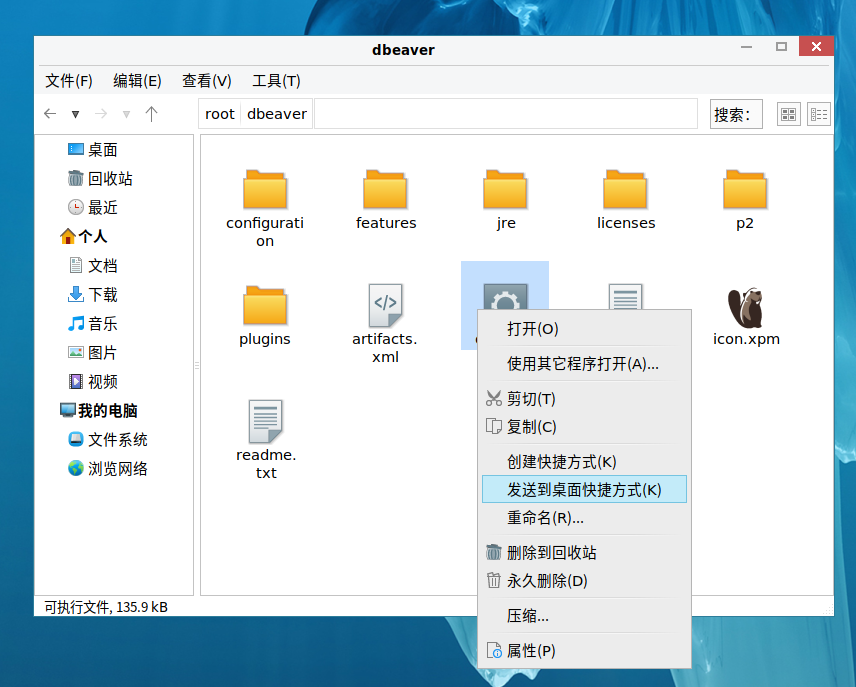Switch to icon grid view
This screenshot has width=856, height=687.
pos(788,114)
